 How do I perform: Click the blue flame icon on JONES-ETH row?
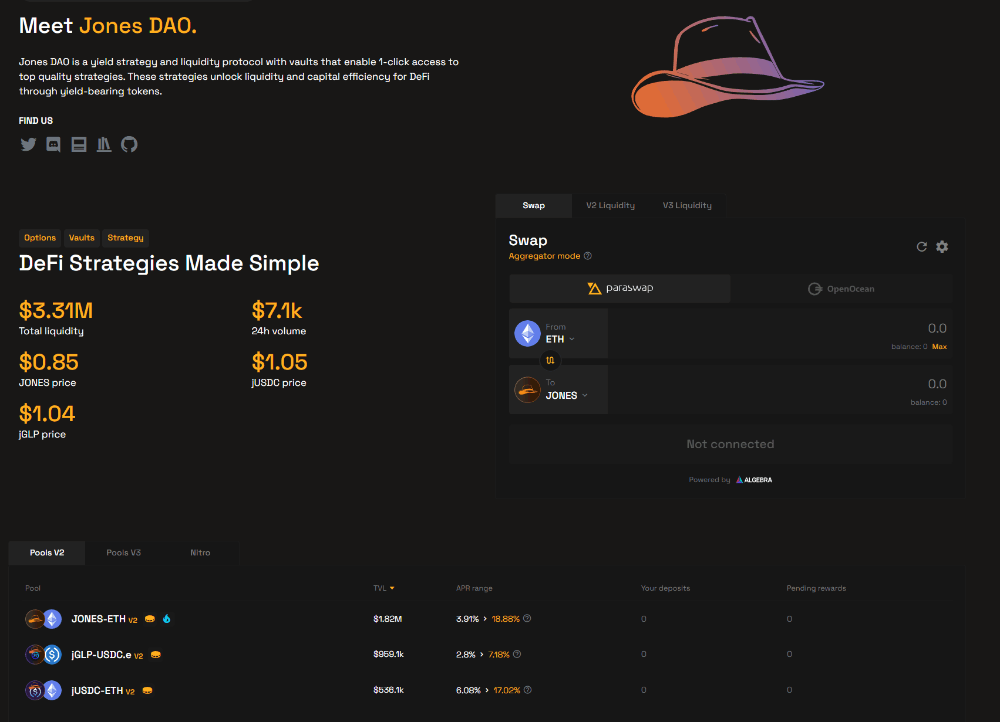click(166, 619)
